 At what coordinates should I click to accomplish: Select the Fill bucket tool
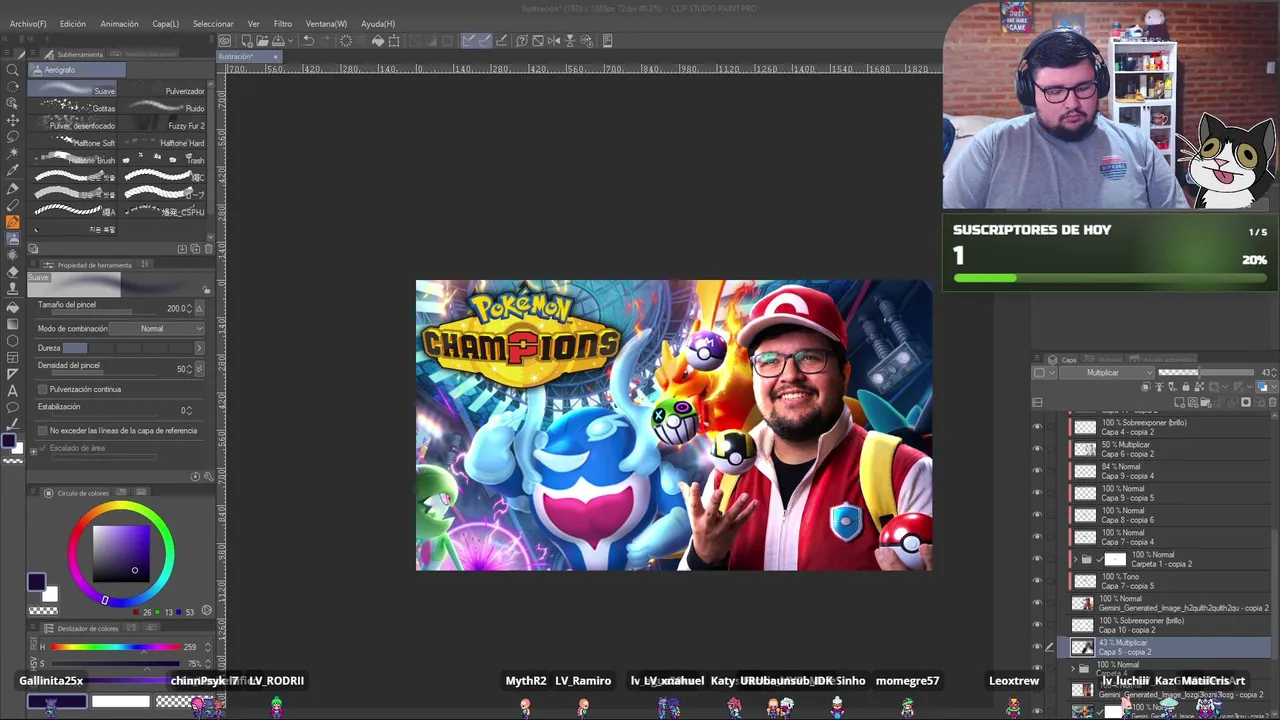(13, 307)
